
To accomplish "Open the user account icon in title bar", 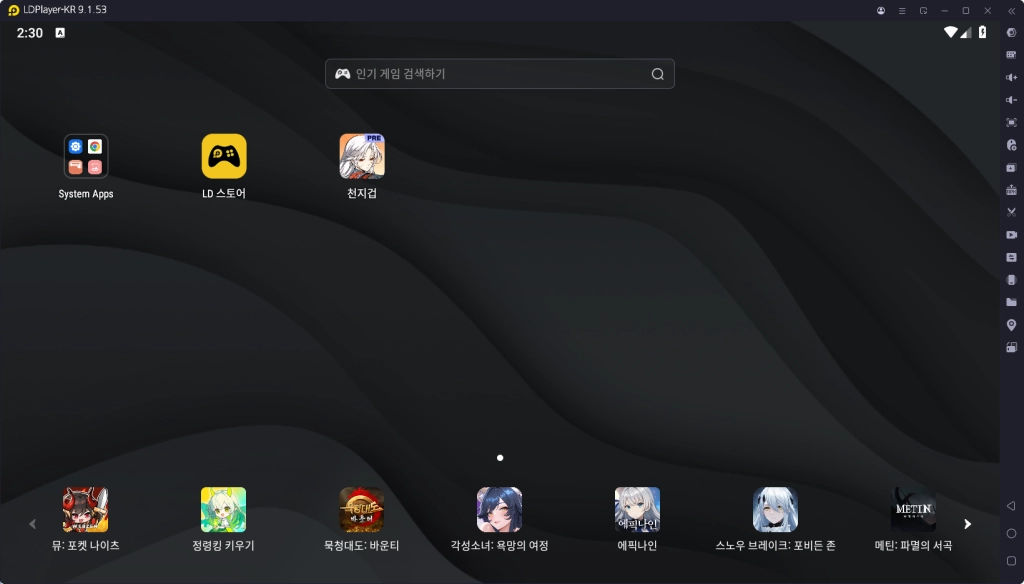I will pos(881,10).
